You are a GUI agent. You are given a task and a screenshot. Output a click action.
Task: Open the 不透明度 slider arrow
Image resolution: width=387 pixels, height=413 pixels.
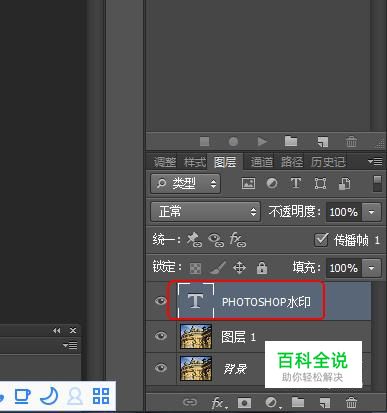coord(371,212)
